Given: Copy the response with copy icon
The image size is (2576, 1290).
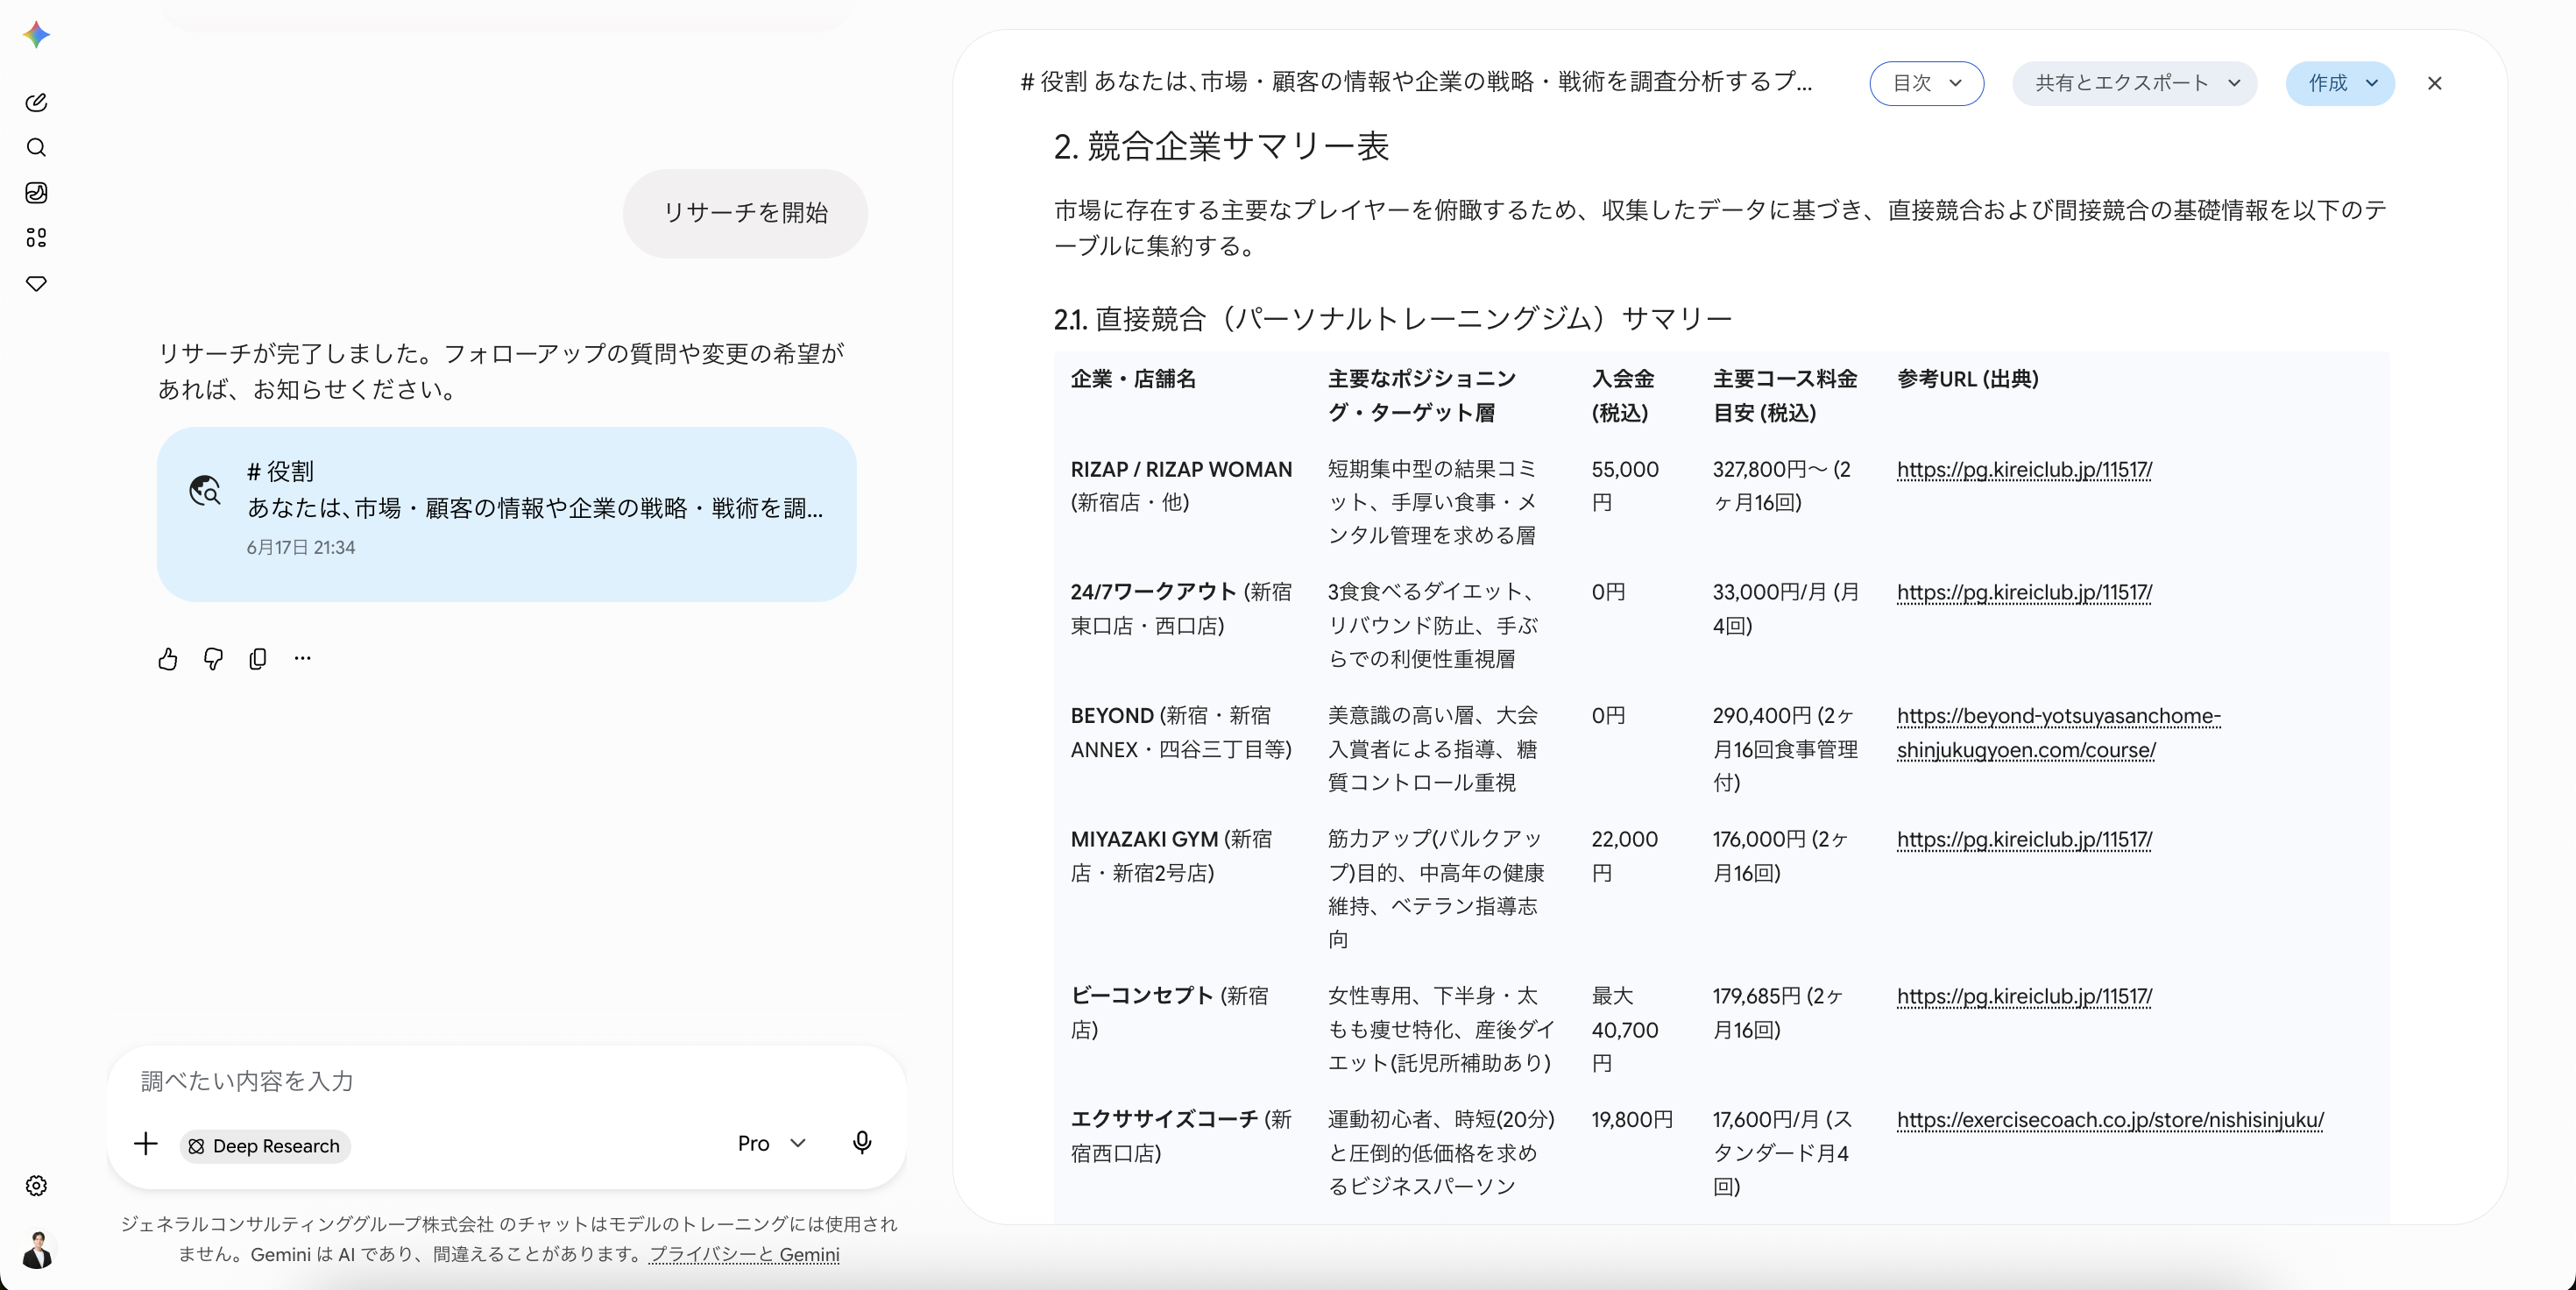Looking at the screenshot, I should (x=258, y=659).
